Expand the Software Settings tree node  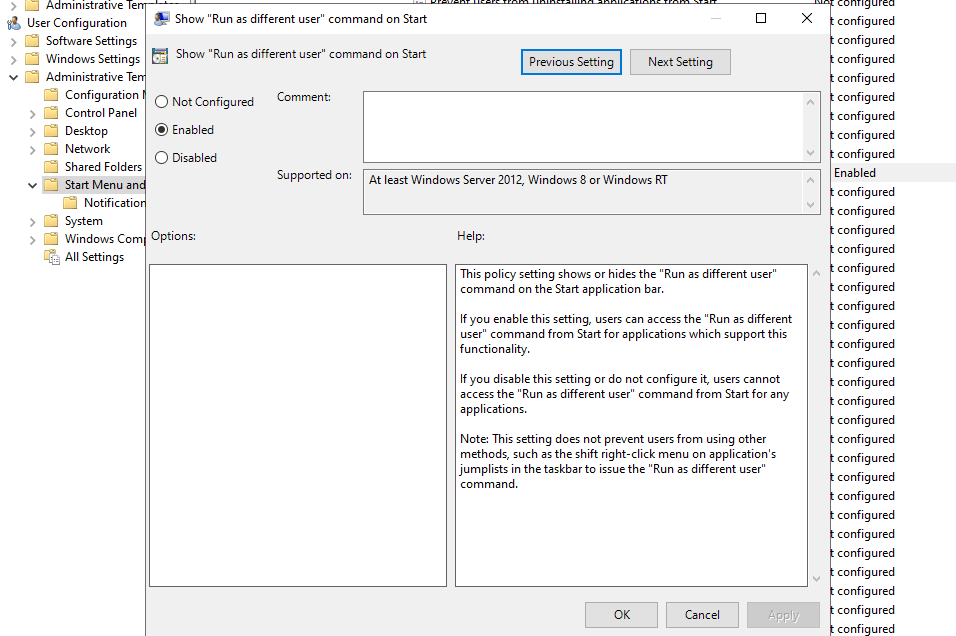click(13, 41)
